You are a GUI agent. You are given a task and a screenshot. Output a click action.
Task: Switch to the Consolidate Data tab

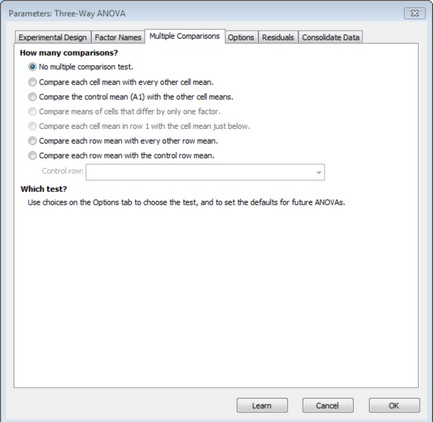click(331, 37)
